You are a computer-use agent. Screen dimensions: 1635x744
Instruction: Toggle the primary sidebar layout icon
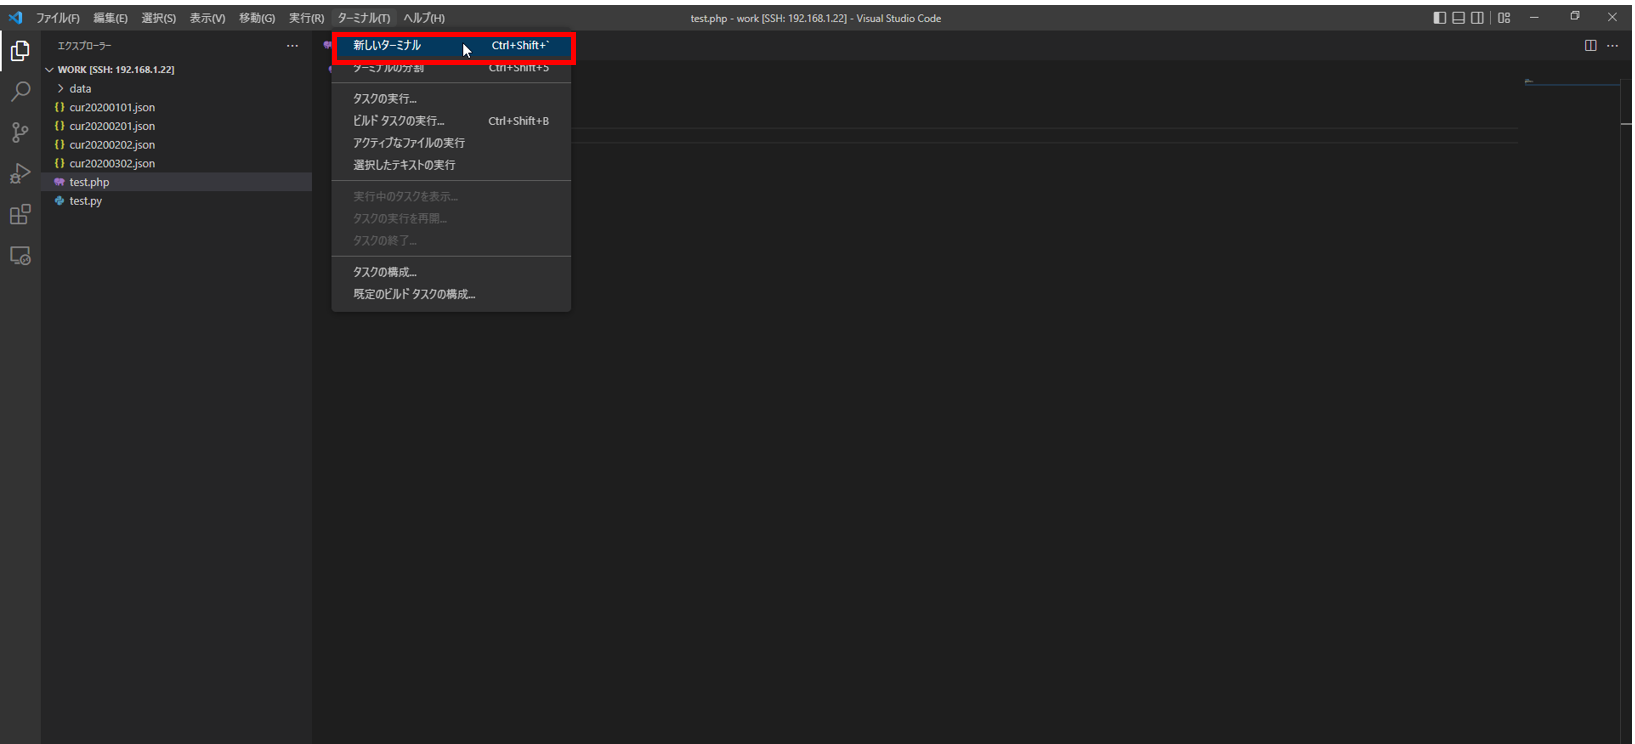point(1440,18)
